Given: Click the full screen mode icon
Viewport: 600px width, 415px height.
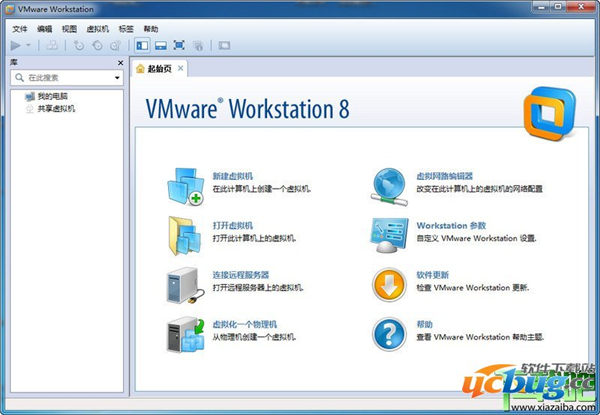Looking at the screenshot, I should [179, 45].
